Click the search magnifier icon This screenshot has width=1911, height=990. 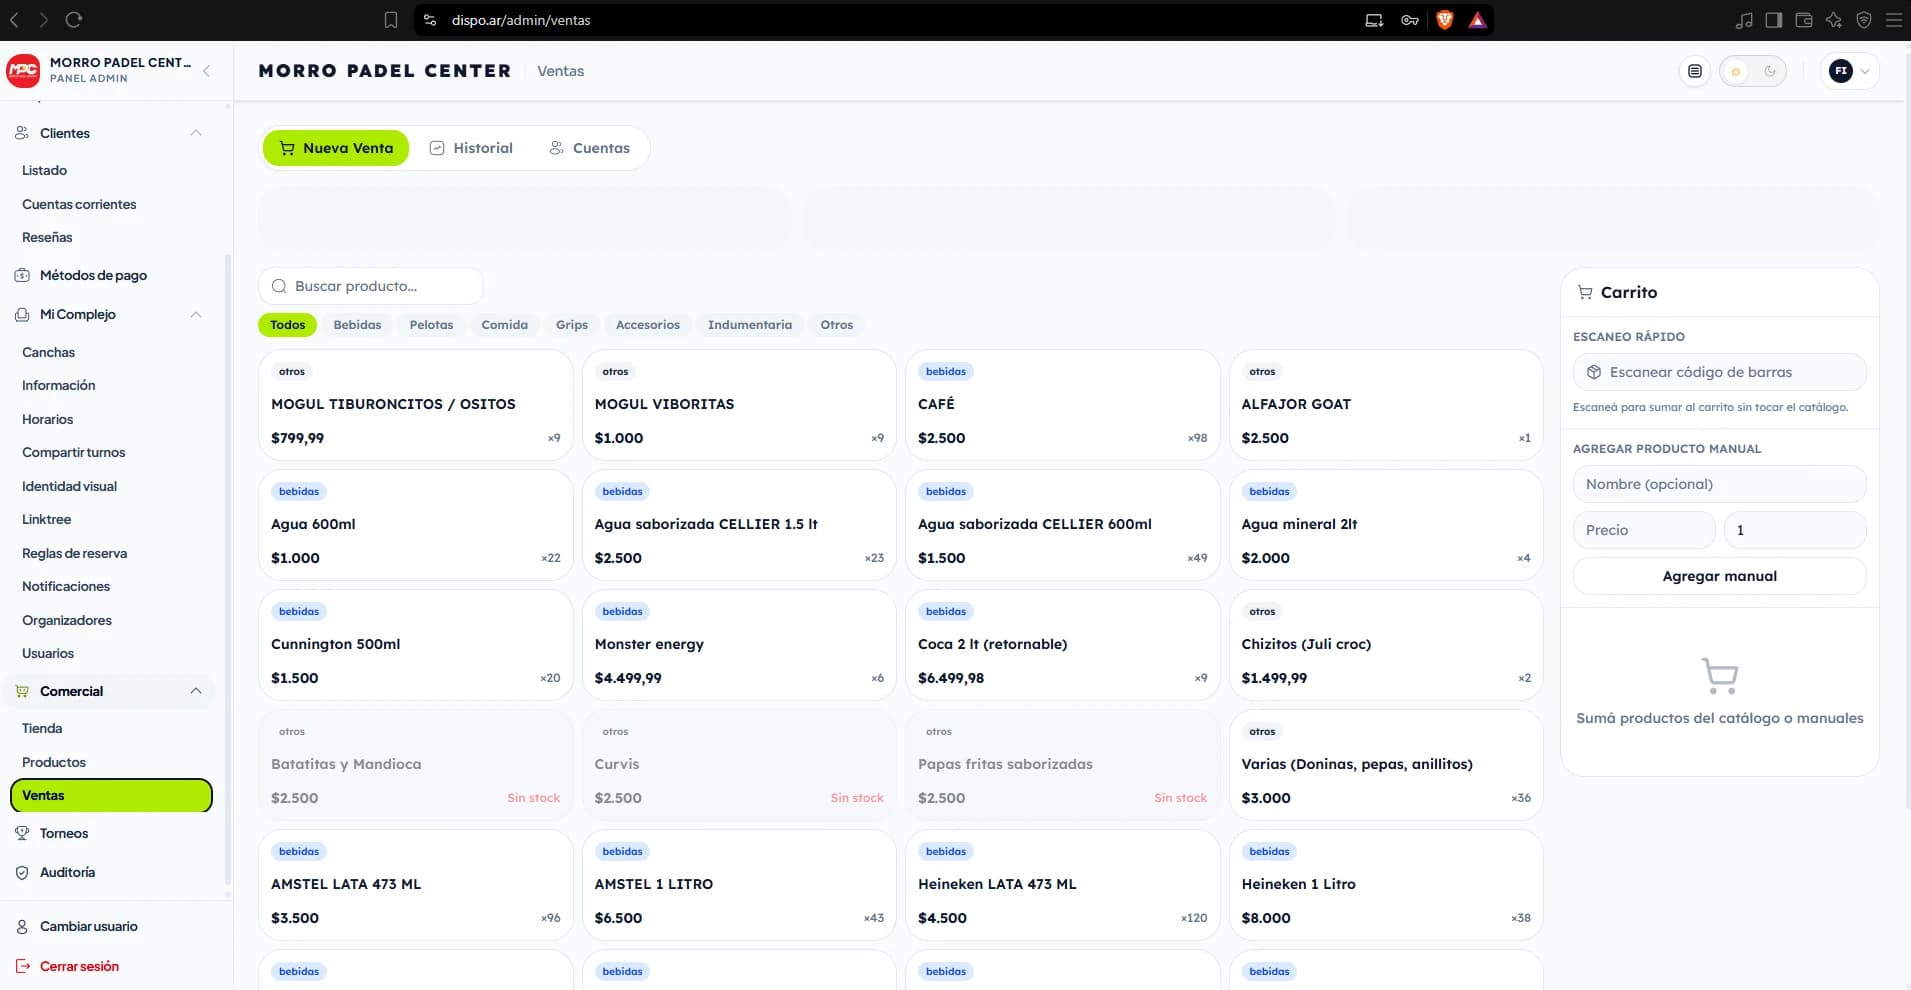[x=279, y=286]
